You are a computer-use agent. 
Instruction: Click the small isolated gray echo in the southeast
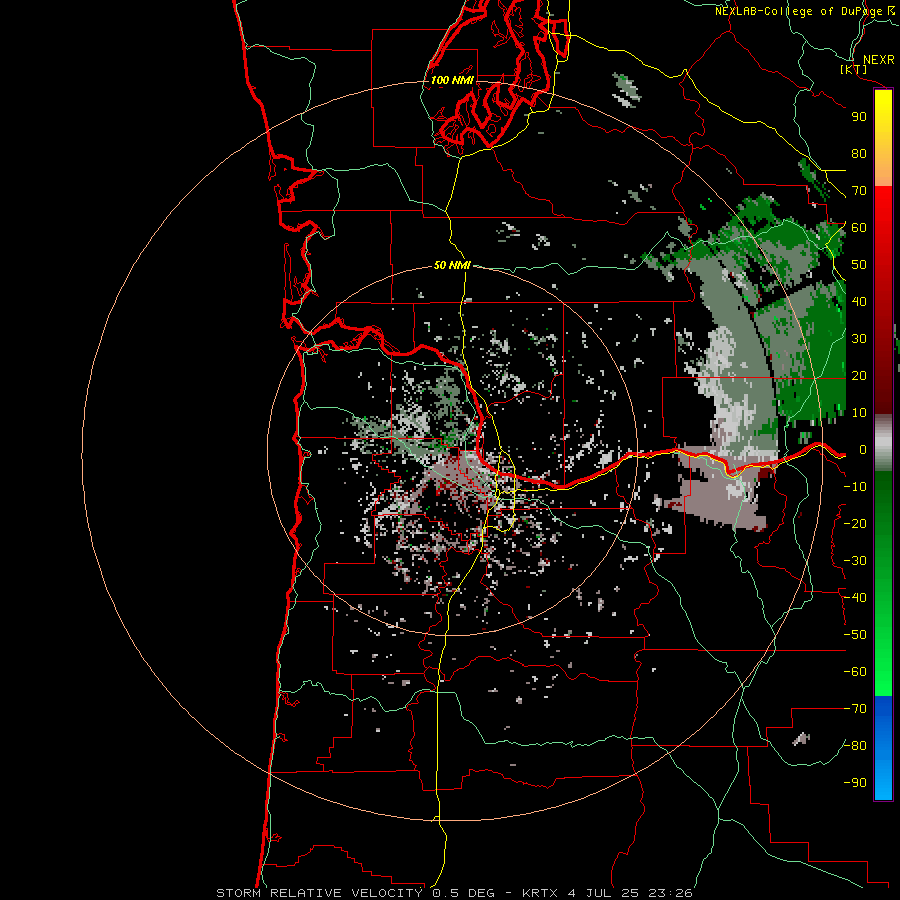[x=802, y=739]
